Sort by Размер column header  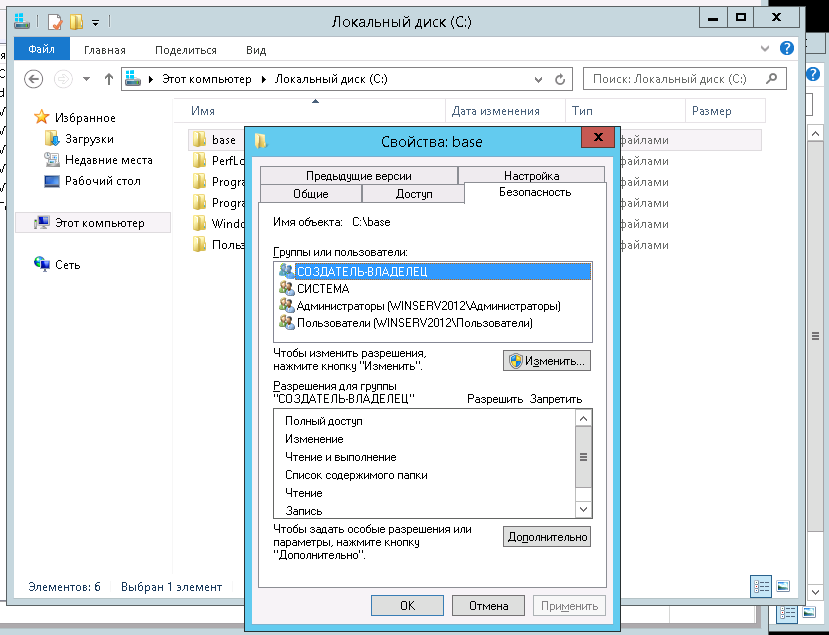click(725, 111)
